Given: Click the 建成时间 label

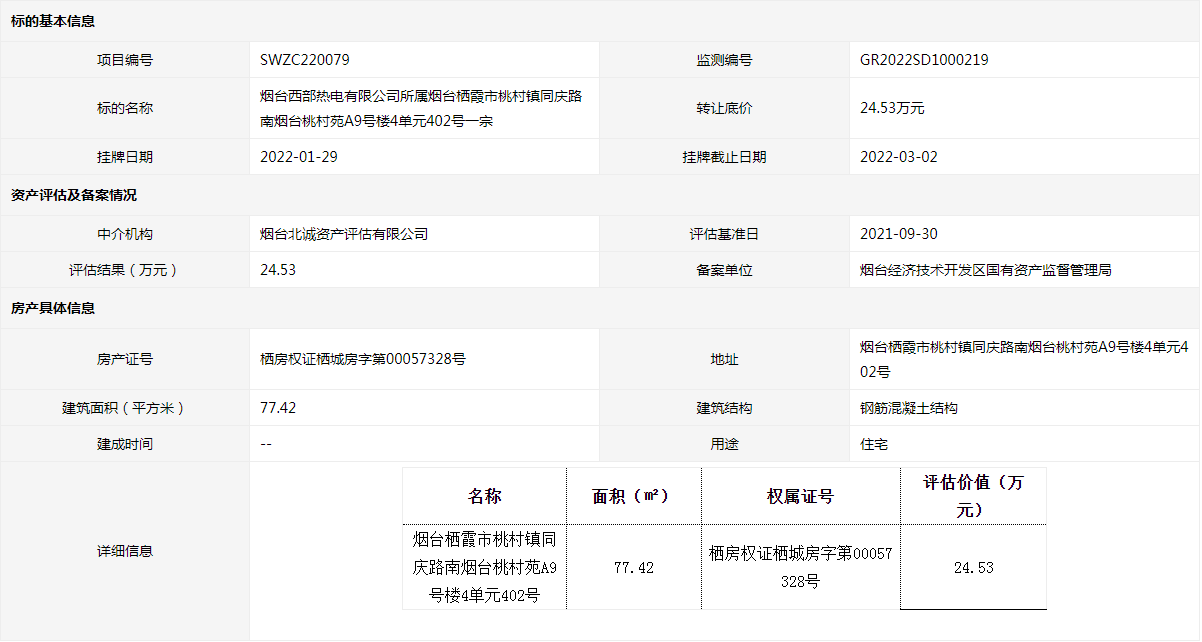Looking at the screenshot, I should coord(125,444).
